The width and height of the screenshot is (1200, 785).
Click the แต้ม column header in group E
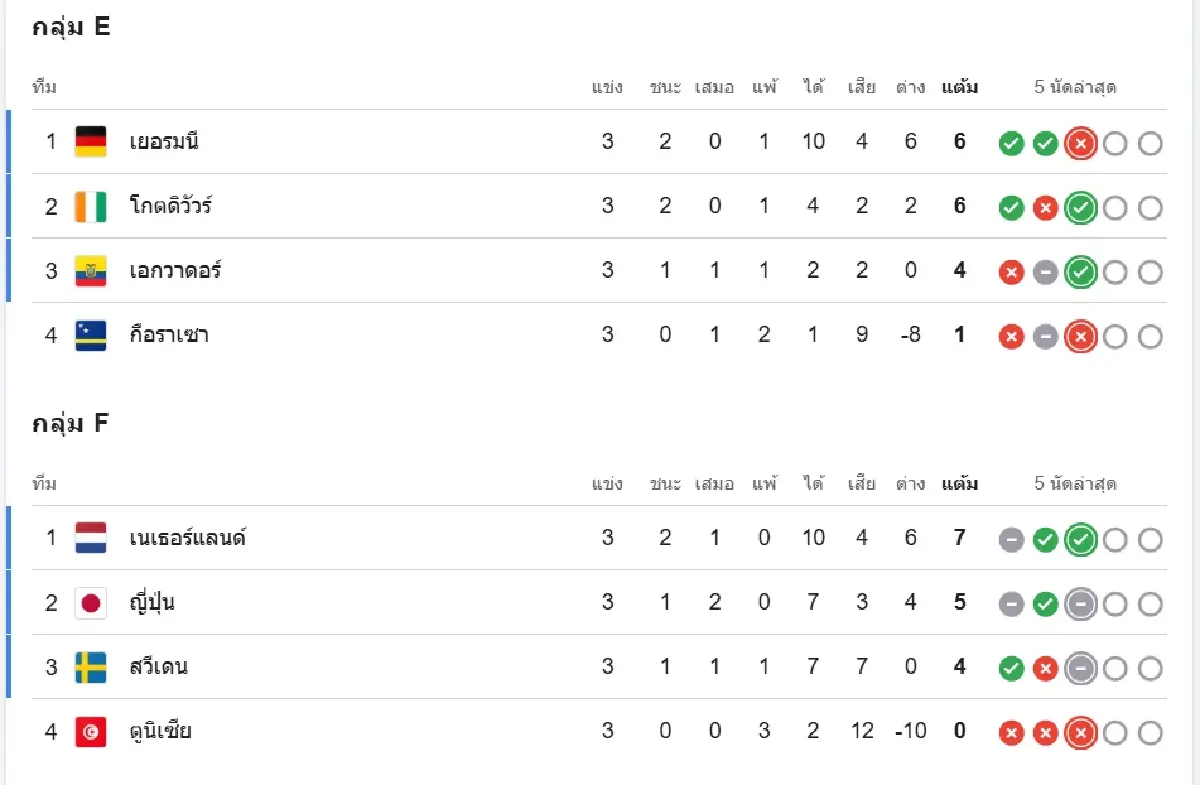point(960,87)
